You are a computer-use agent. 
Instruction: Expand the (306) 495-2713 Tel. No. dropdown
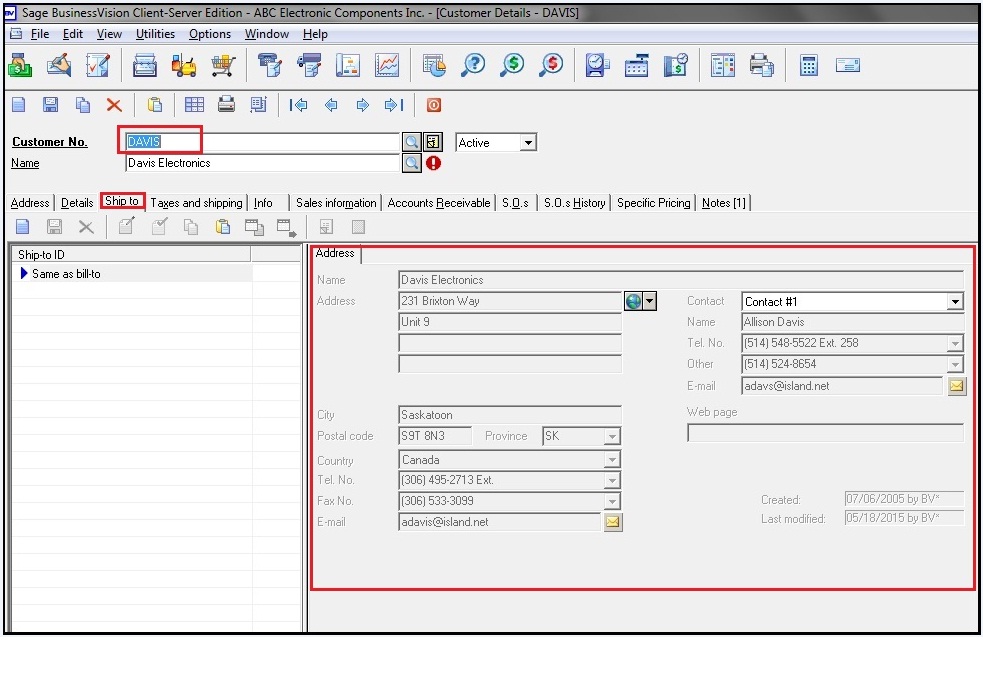tap(612, 481)
